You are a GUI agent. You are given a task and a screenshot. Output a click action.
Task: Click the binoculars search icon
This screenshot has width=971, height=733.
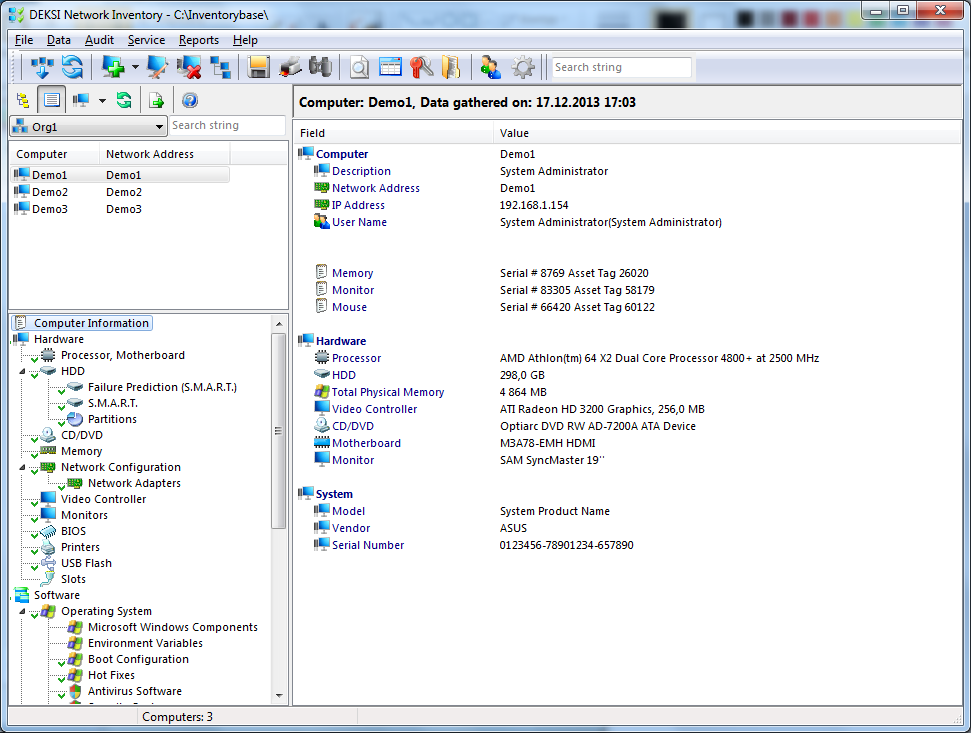click(x=321, y=67)
